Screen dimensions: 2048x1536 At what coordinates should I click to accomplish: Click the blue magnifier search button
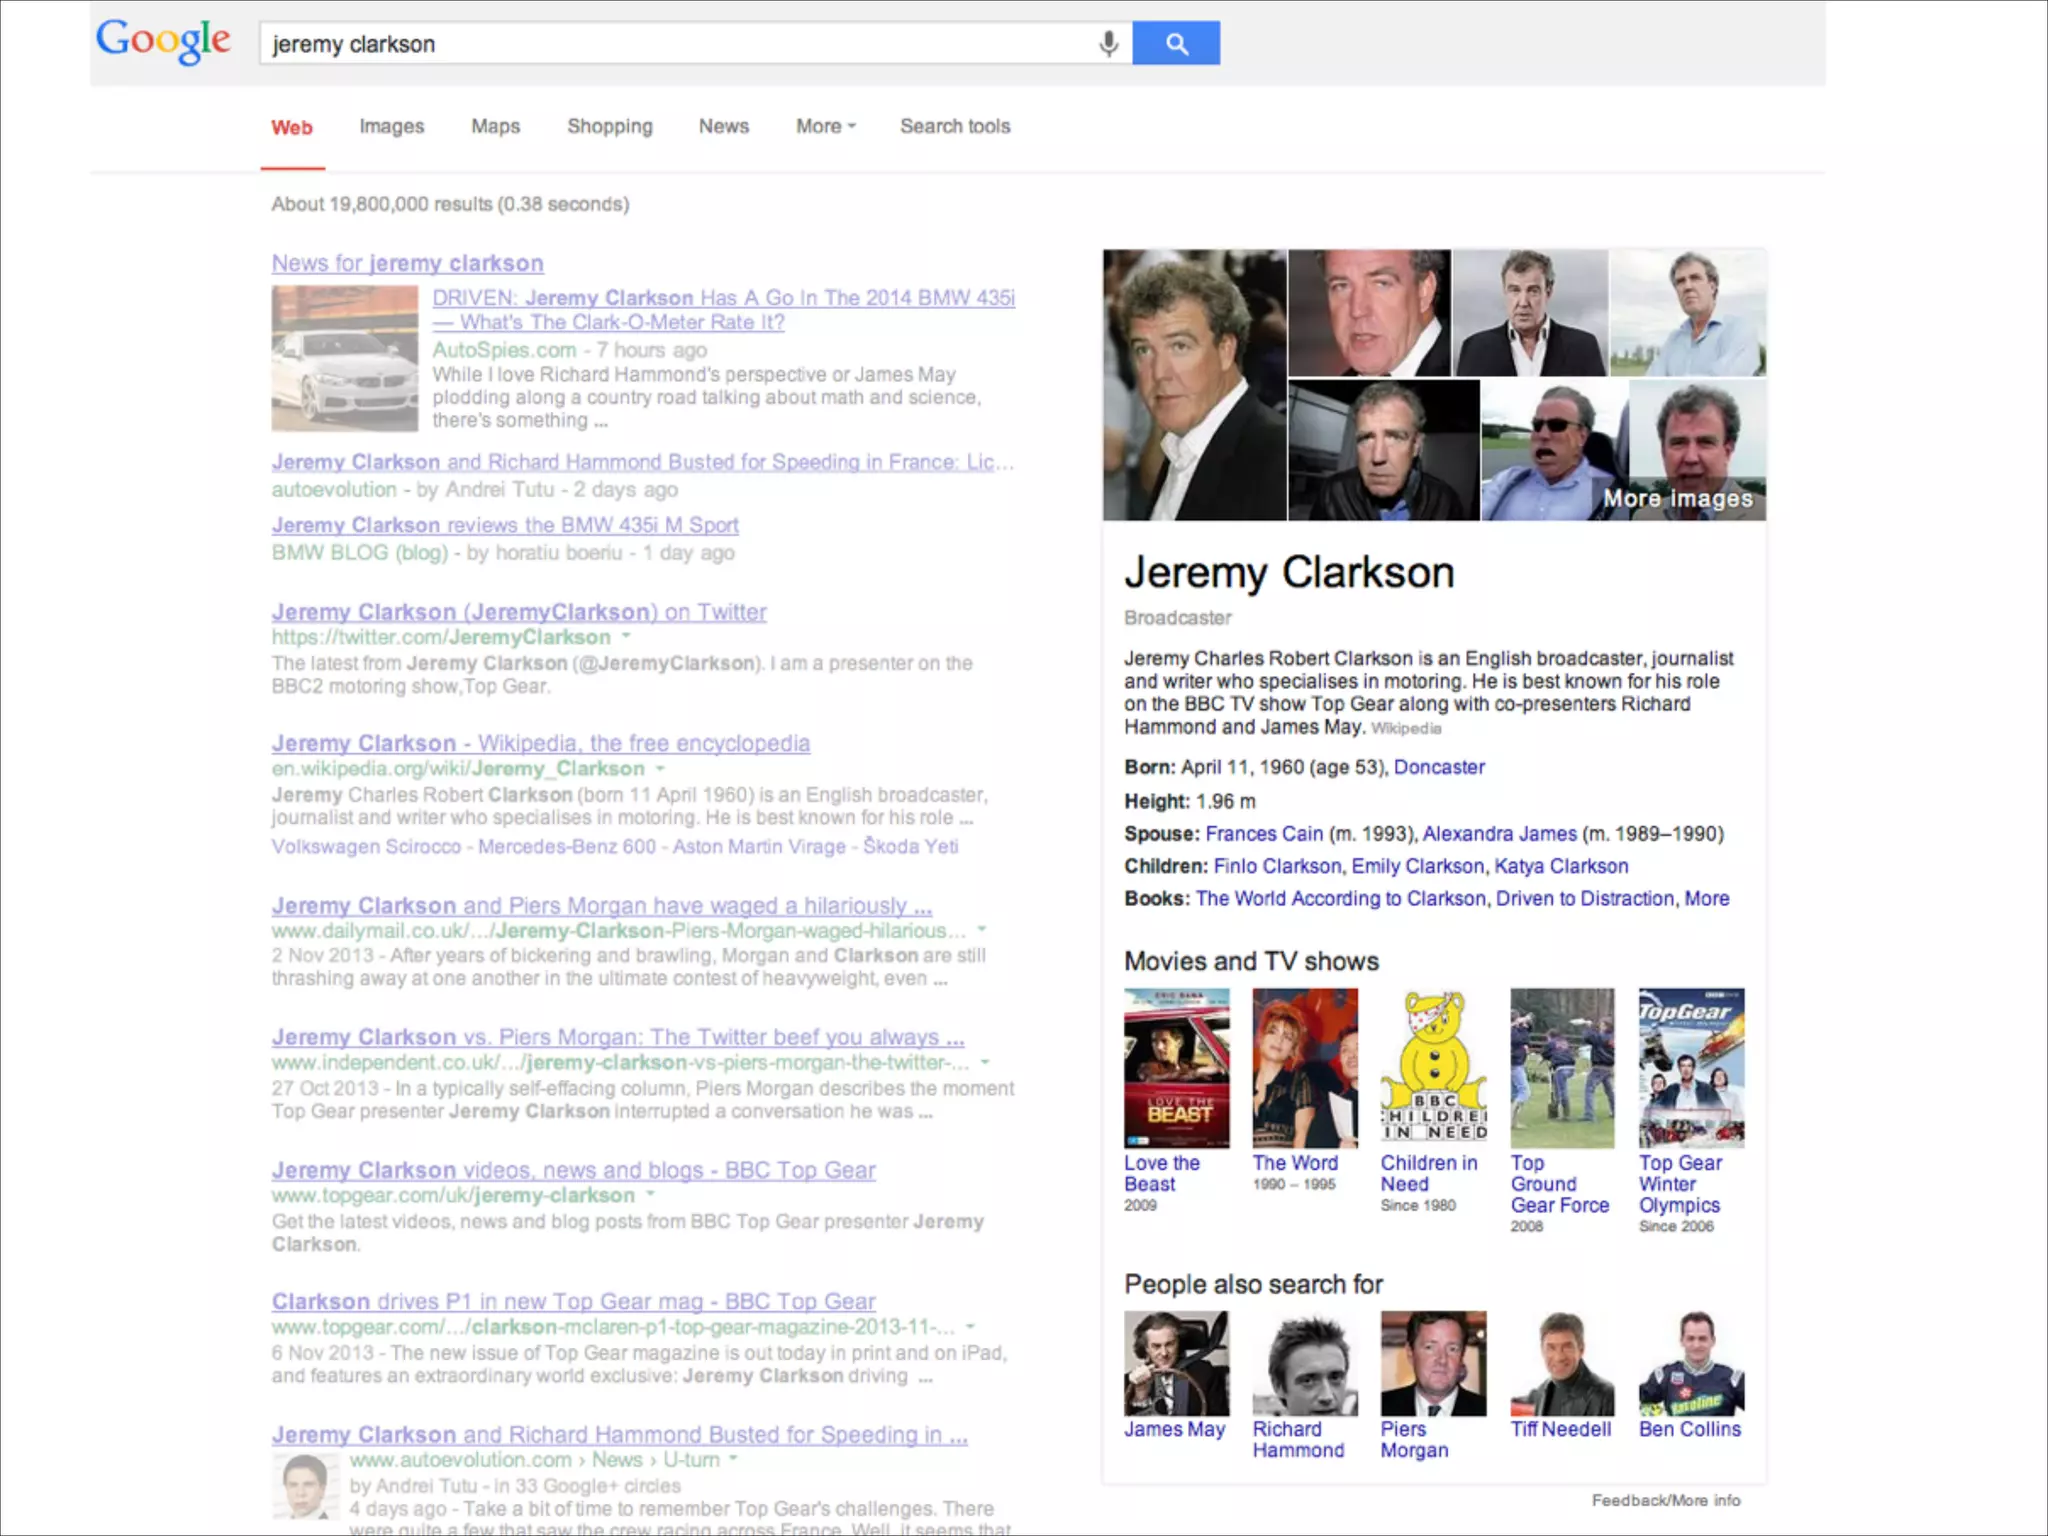tap(1176, 44)
